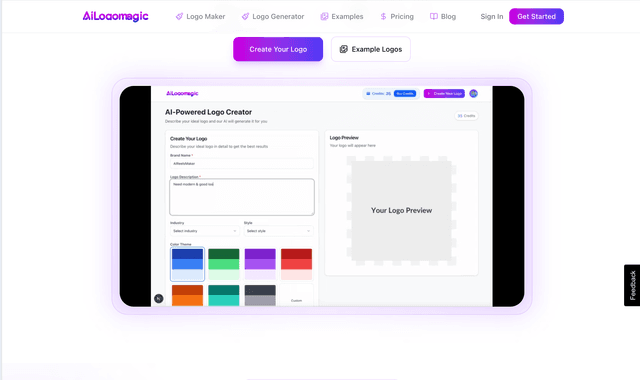Click the Get Started button

pyautogui.click(x=536, y=16)
